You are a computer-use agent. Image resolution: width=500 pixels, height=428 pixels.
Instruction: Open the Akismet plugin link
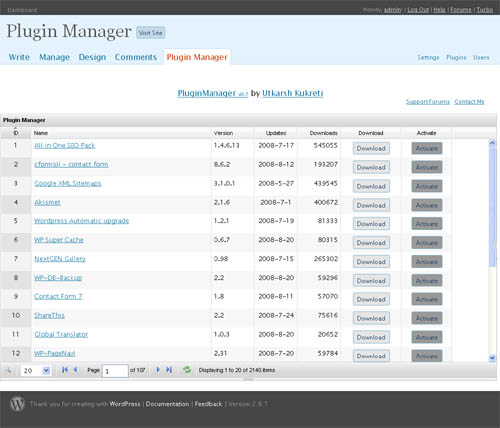[47, 202]
